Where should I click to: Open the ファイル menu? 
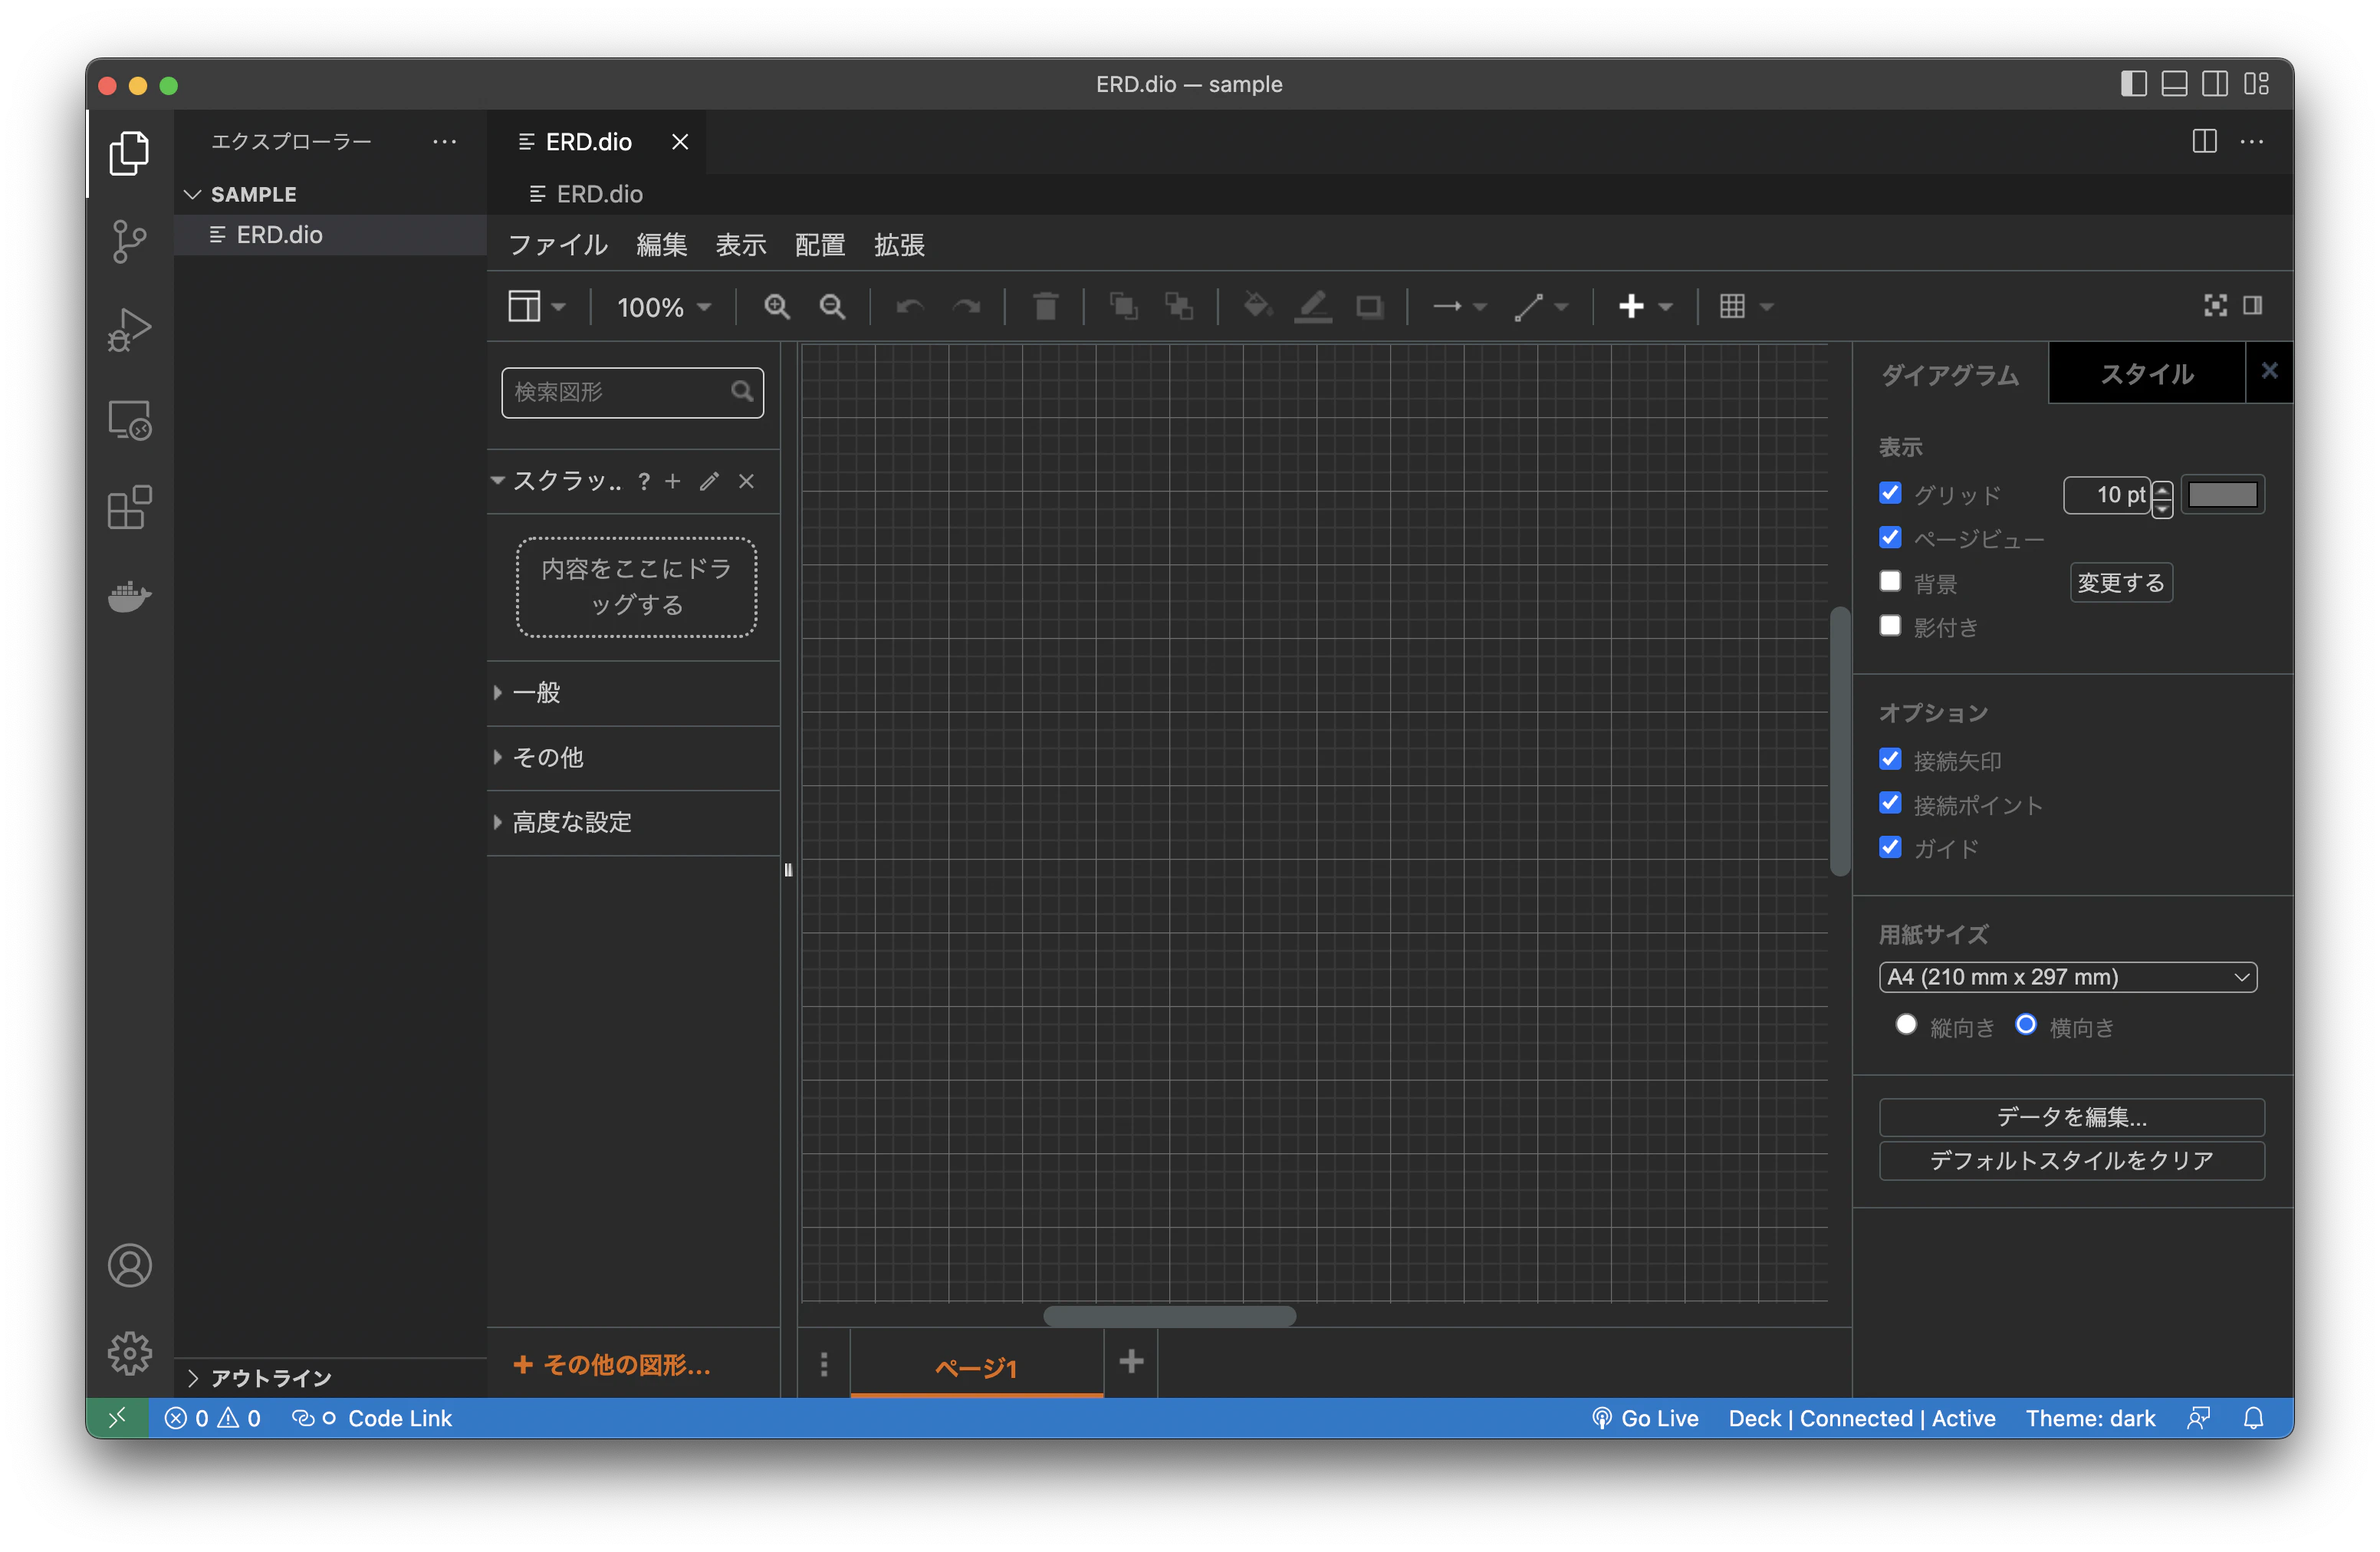point(558,245)
